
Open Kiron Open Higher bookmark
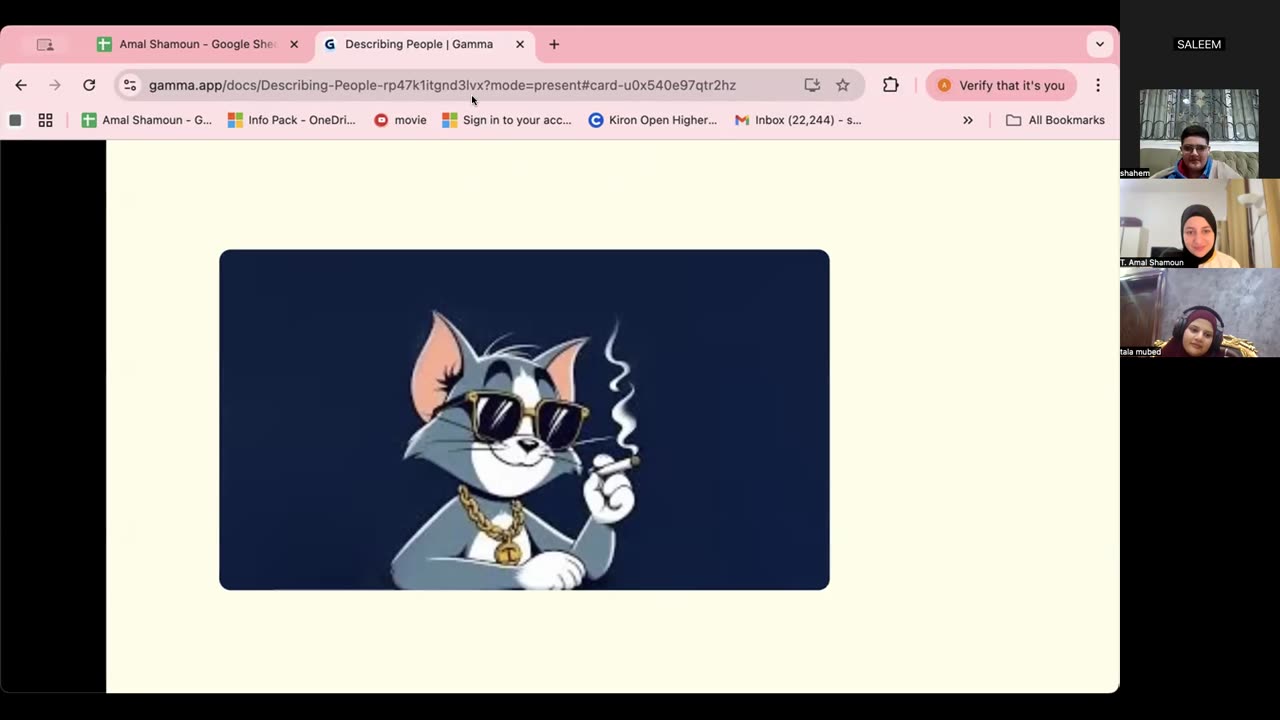[653, 120]
